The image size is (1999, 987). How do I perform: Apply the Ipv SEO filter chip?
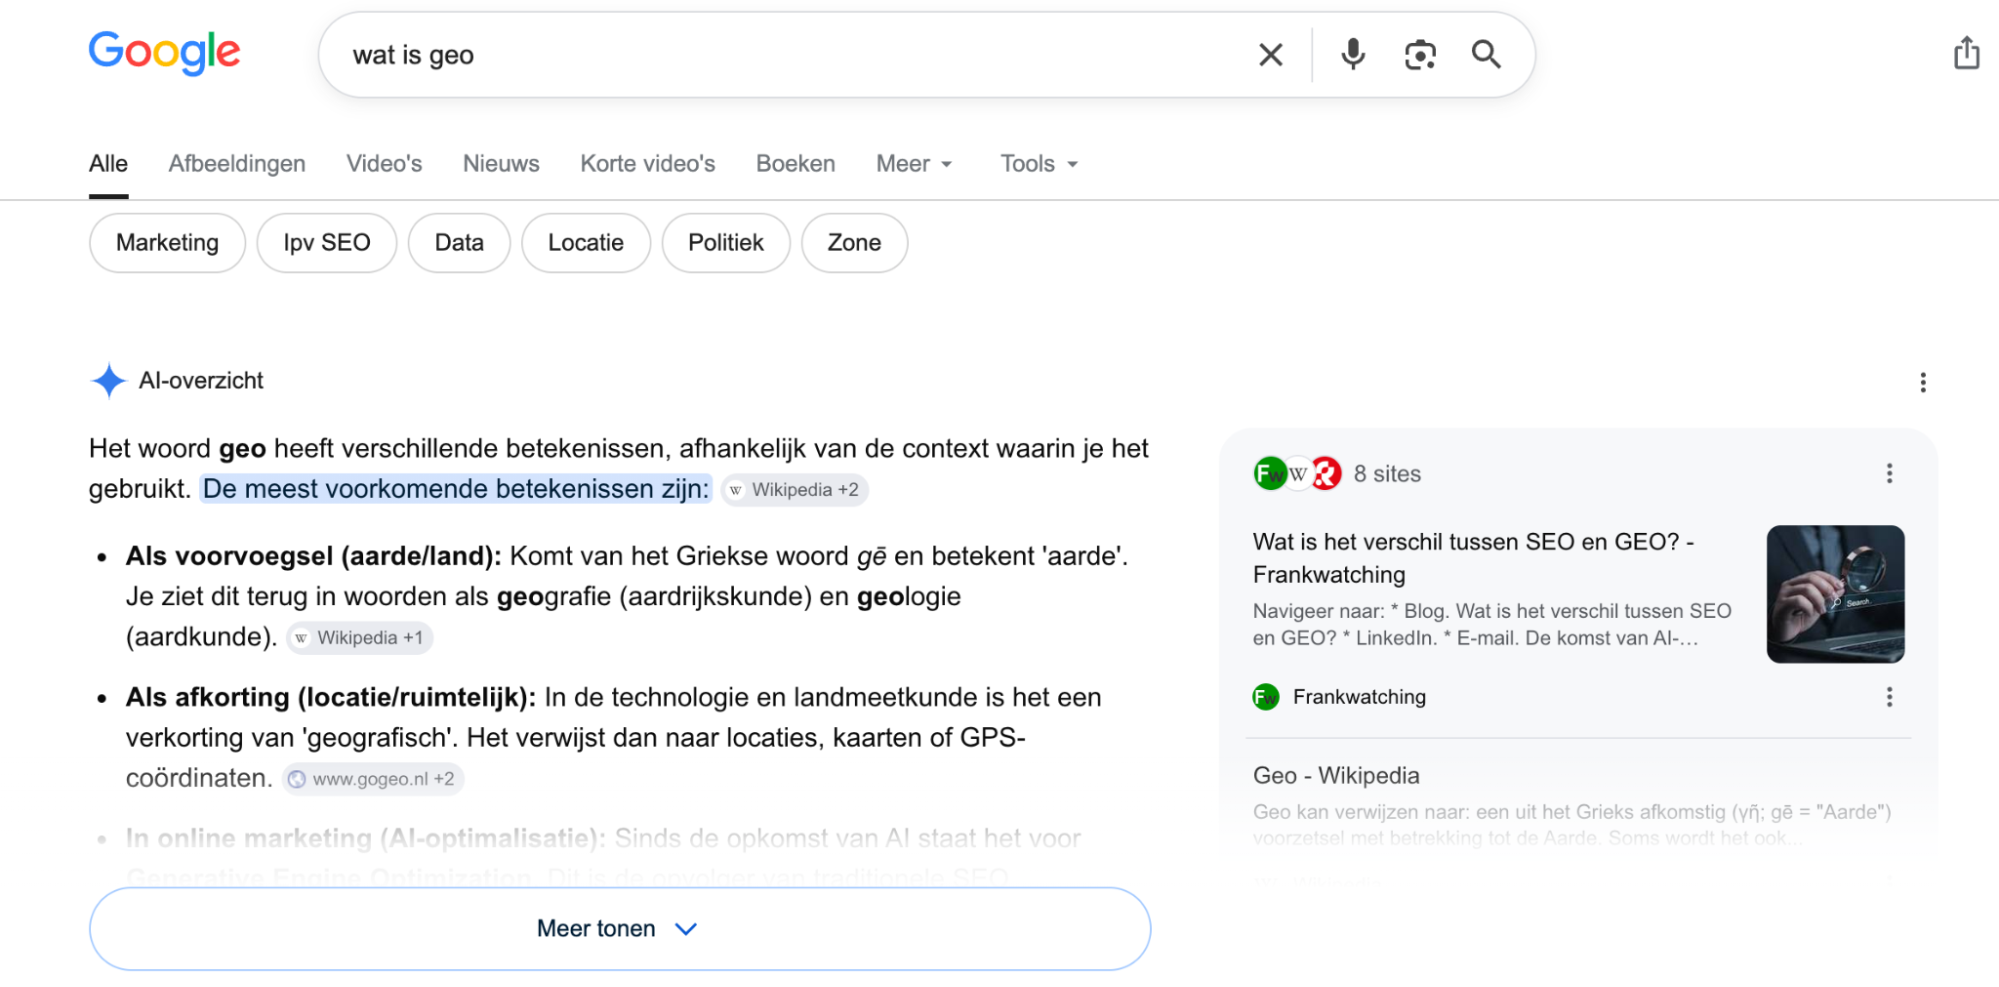click(327, 243)
